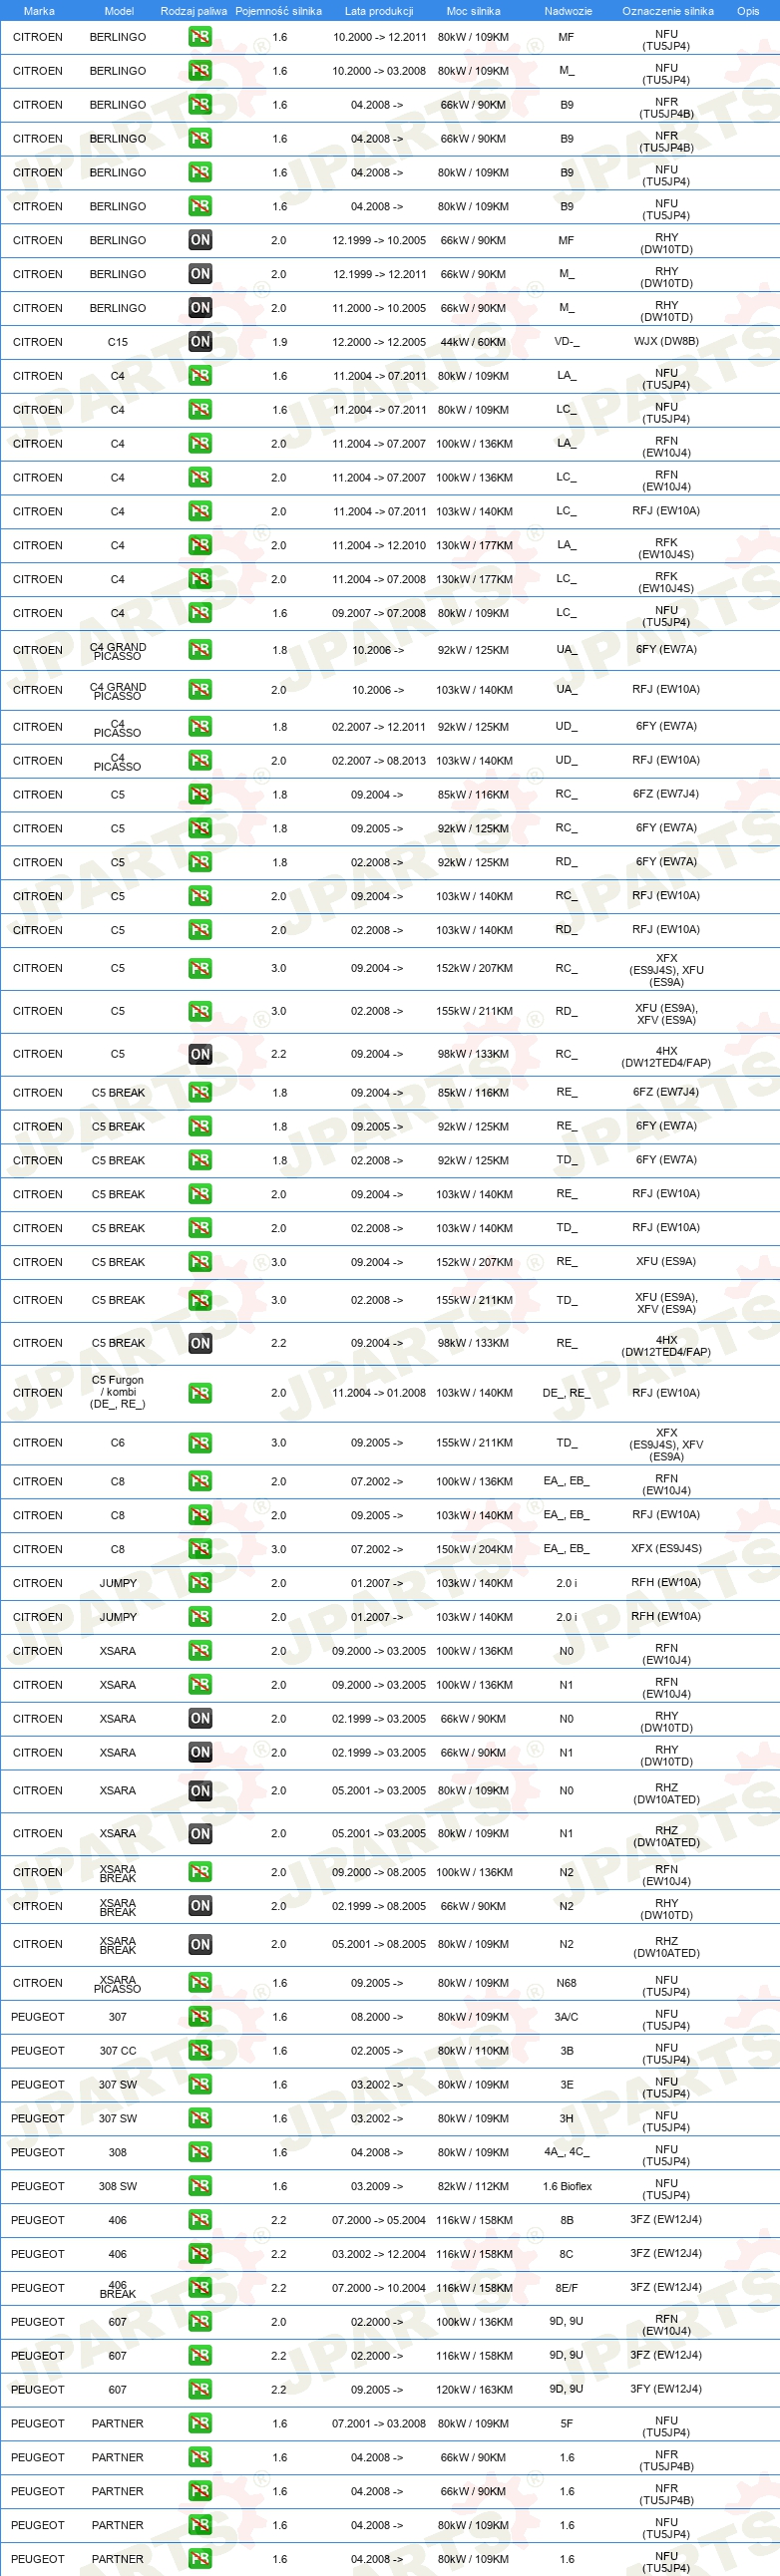Click the diesel icon in the C5 BREAK 2.2 row

point(200,1343)
